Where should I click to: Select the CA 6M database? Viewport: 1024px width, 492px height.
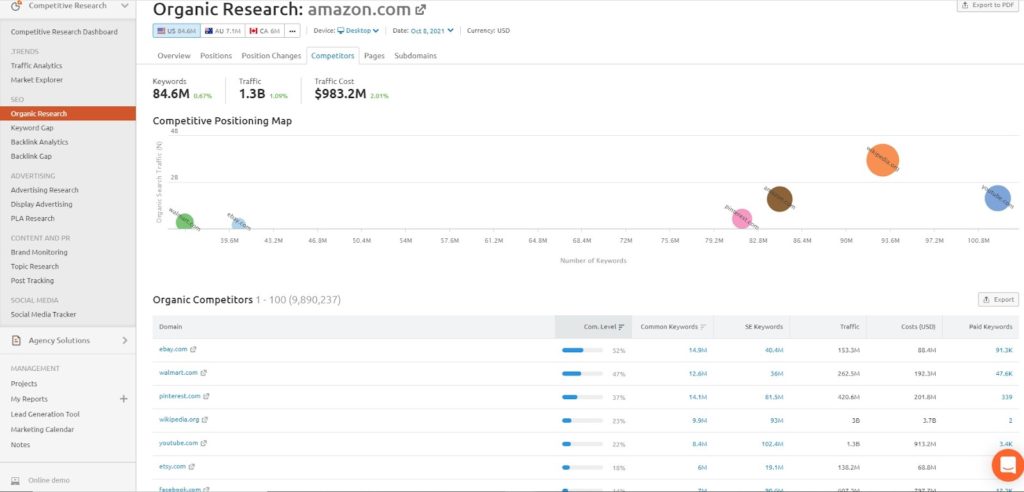[265, 31]
